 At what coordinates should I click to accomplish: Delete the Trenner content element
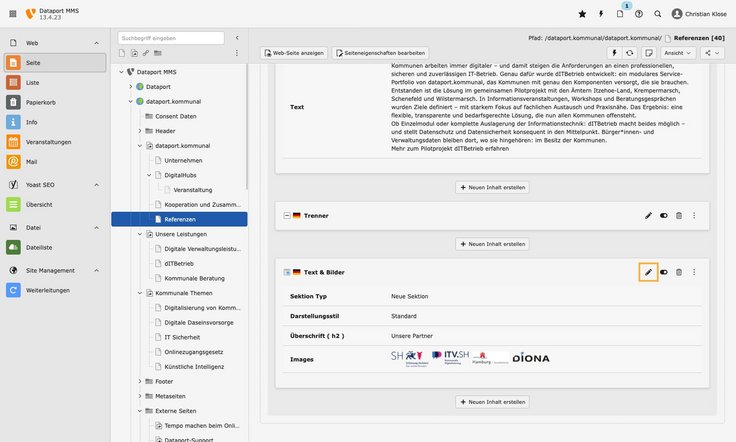pos(679,215)
